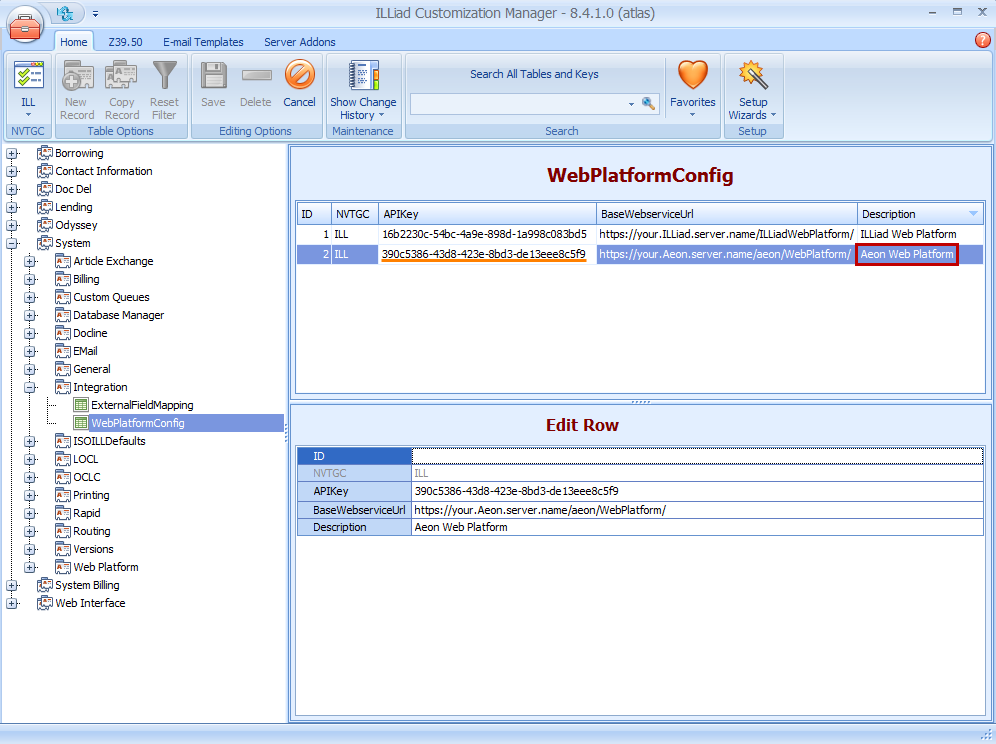Open the E-mail Templates tab

point(203,42)
